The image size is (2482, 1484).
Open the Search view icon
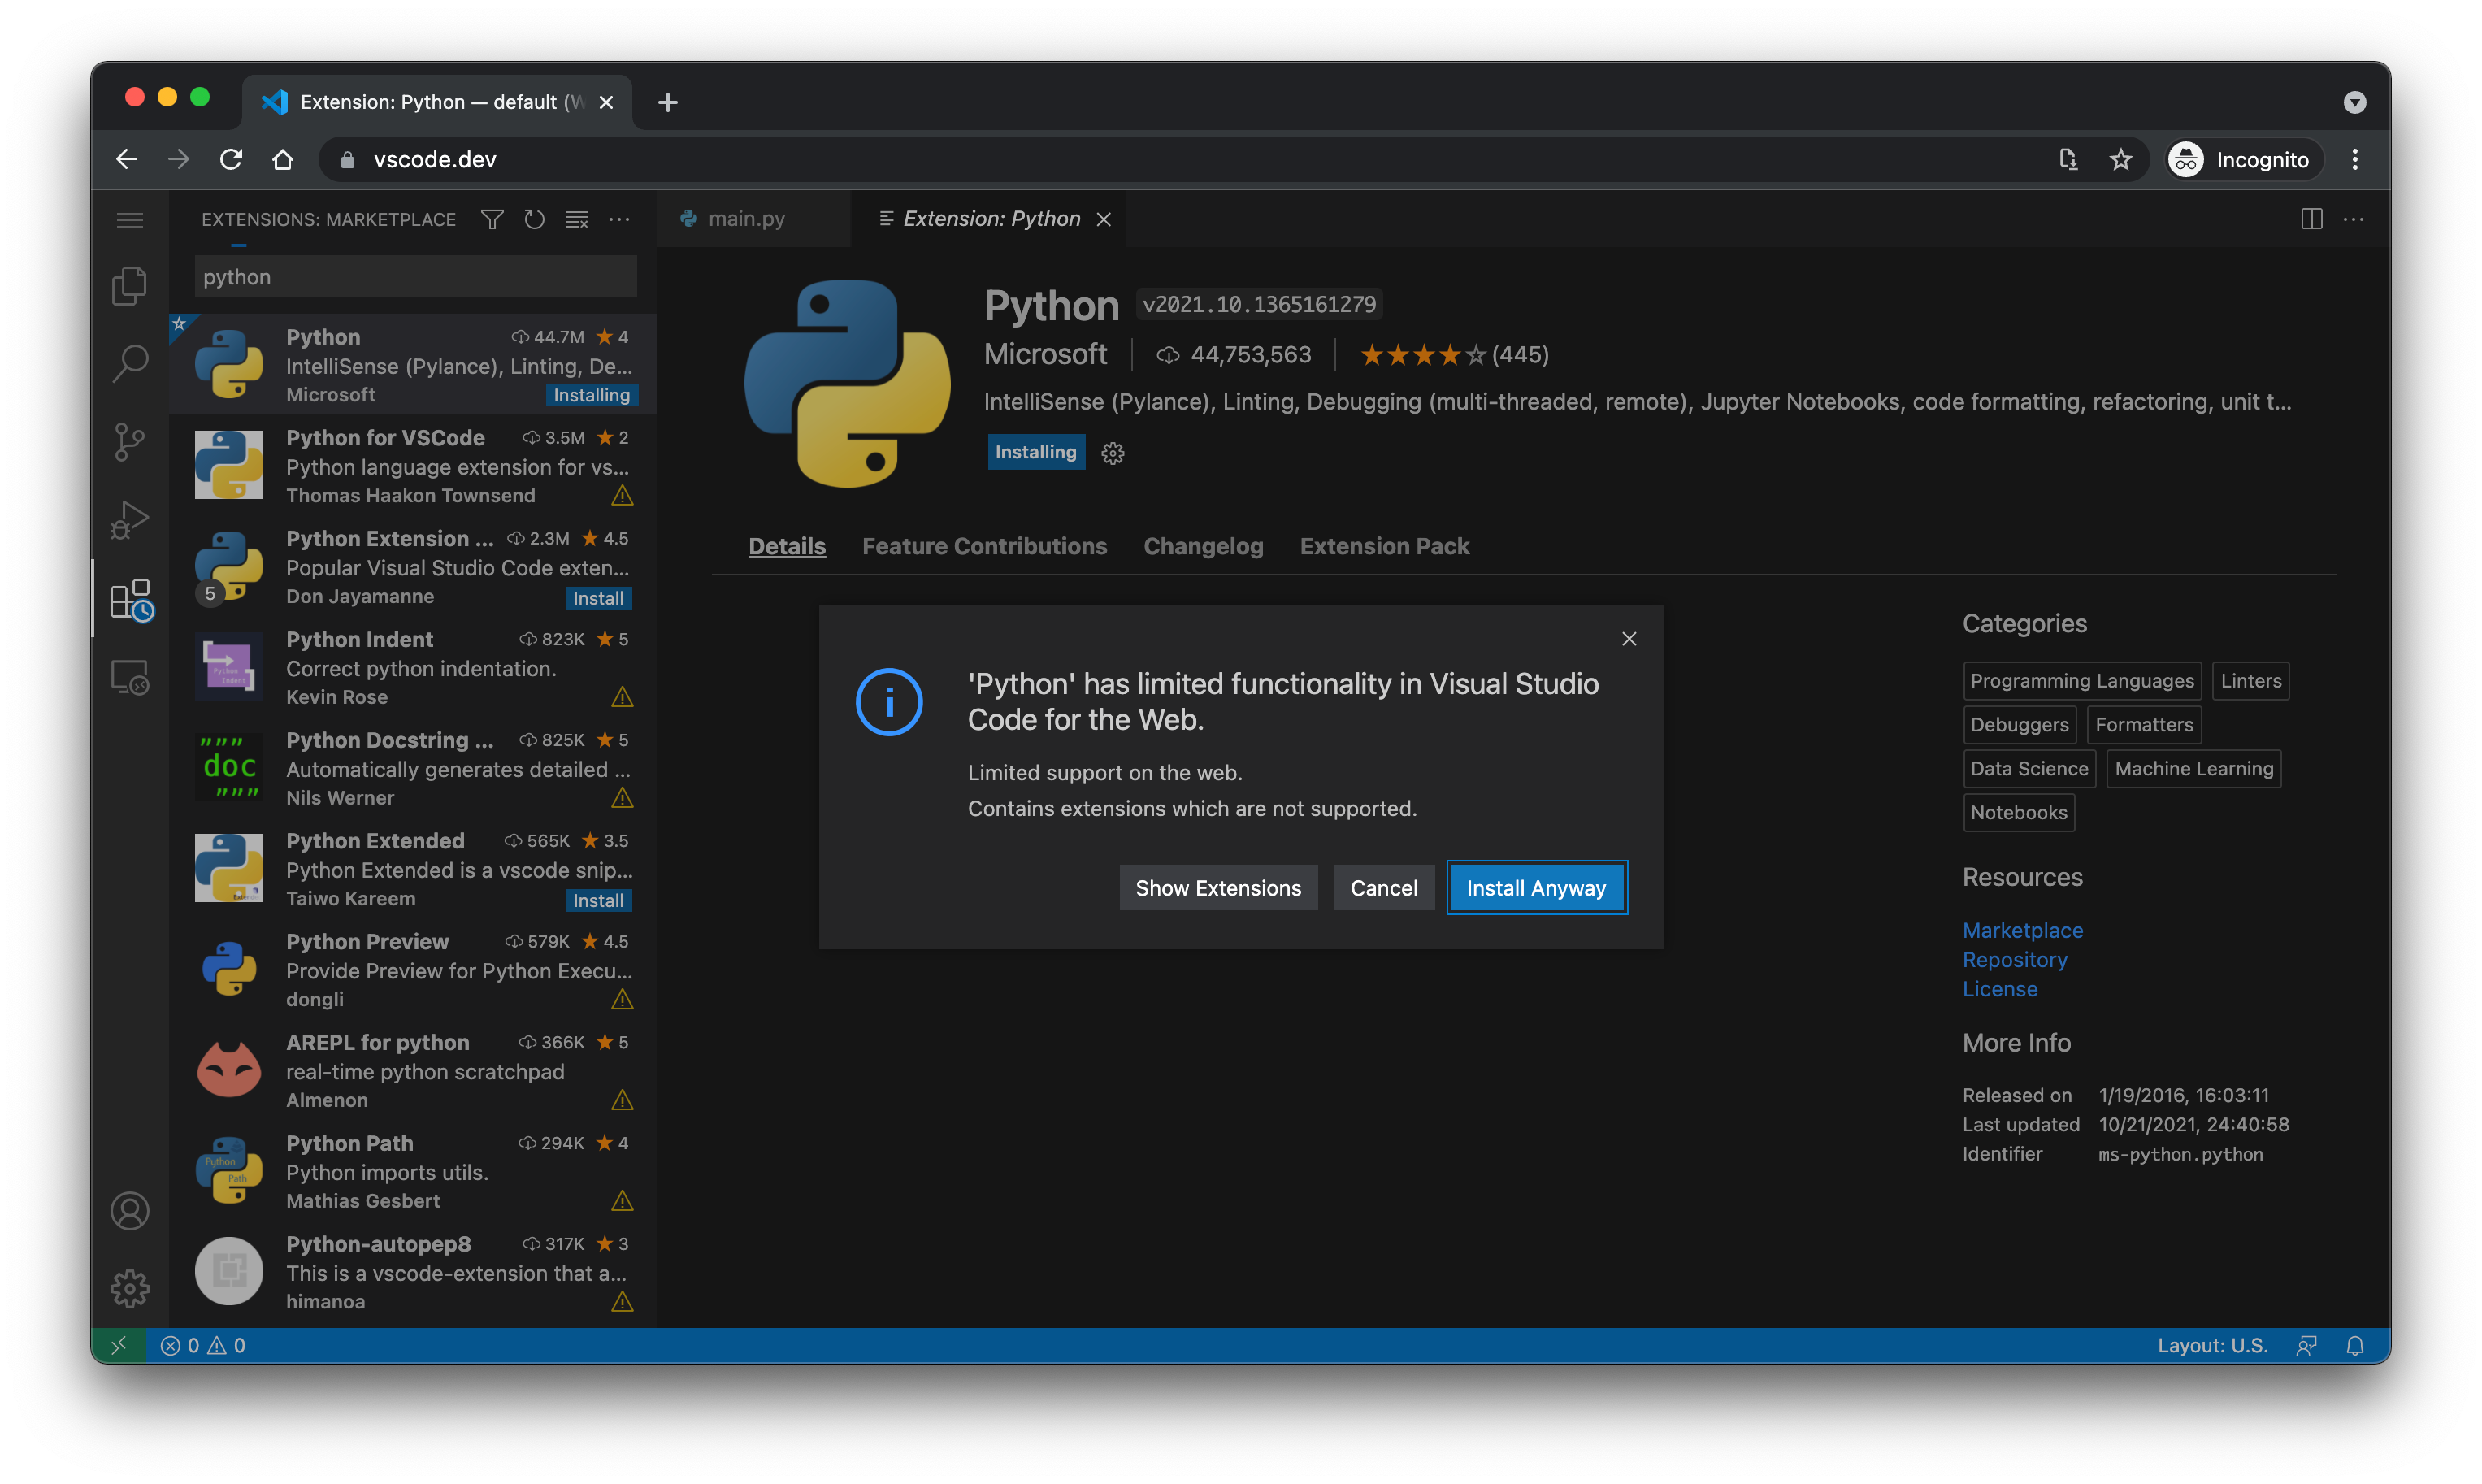(130, 363)
